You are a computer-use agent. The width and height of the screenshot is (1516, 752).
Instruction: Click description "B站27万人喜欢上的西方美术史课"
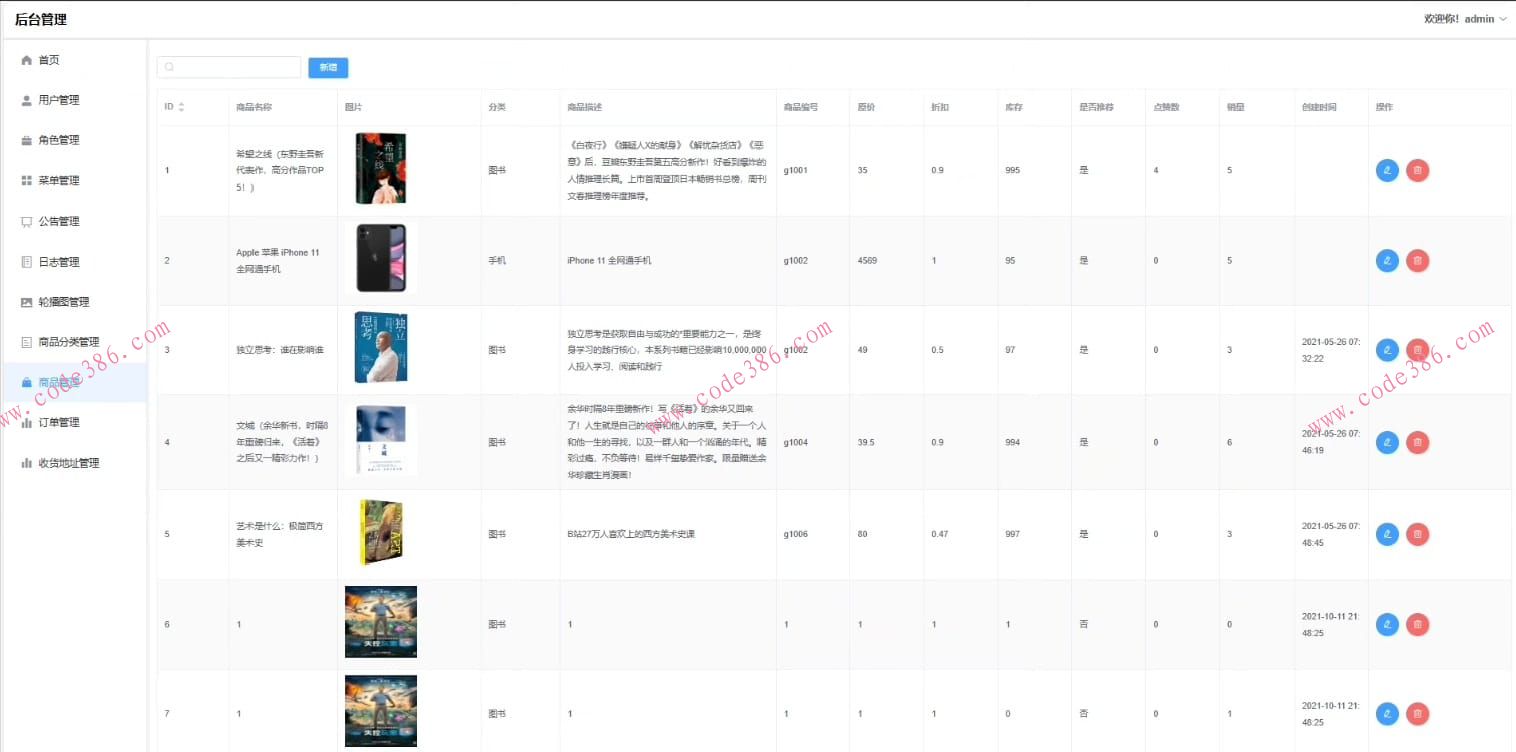631,534
